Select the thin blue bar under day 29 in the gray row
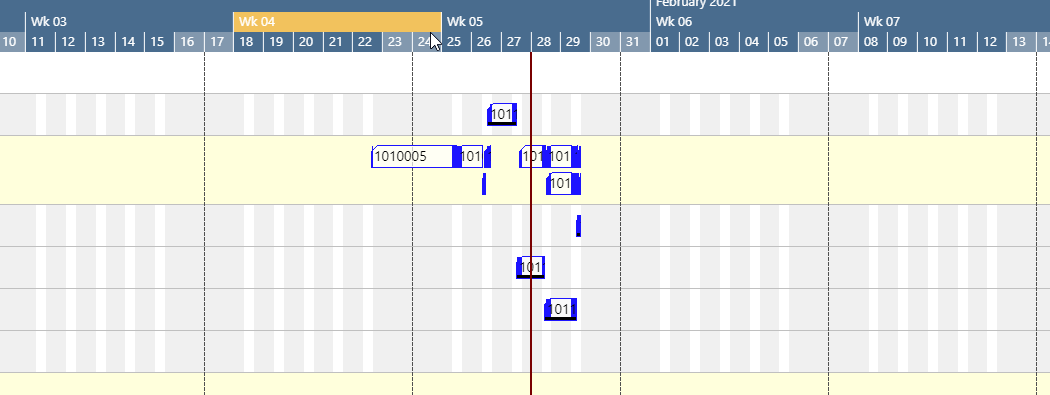 point(579,226)
